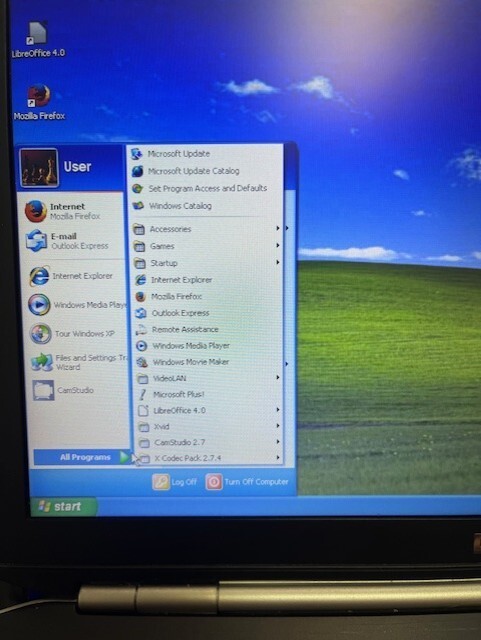
Task: Select Tour Windows XP label
Action: point(85,333)
